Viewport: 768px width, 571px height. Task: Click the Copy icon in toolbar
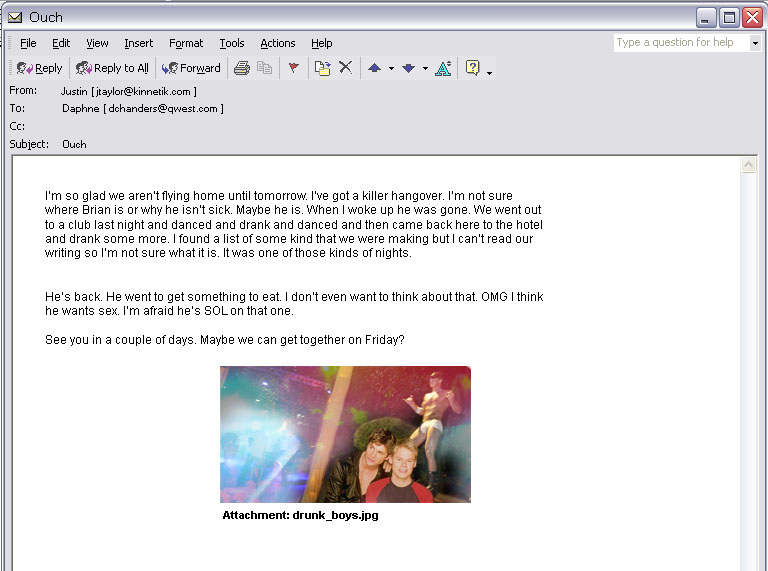(x=264, y=68)
